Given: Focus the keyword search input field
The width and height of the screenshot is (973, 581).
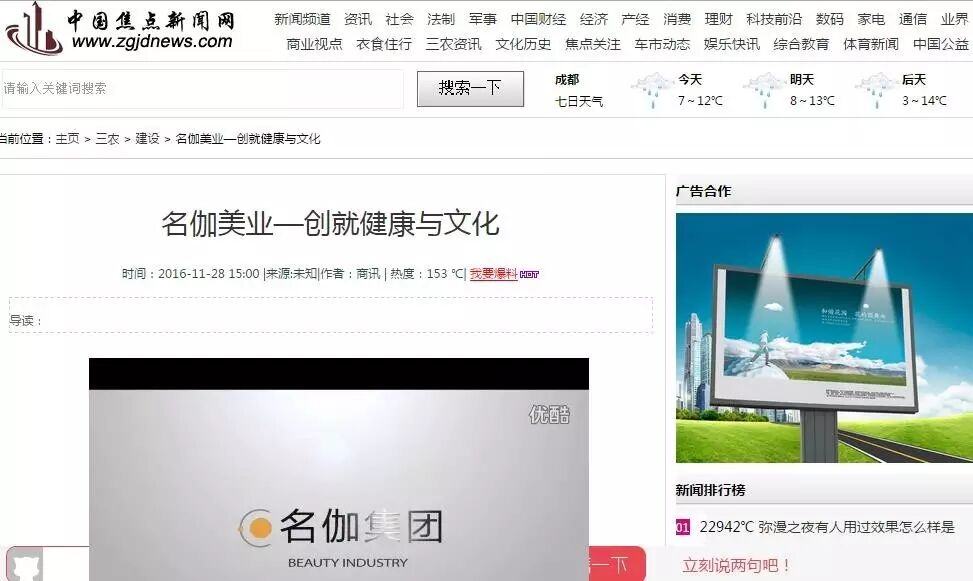Looking at the screenshot, I should 202,89.
